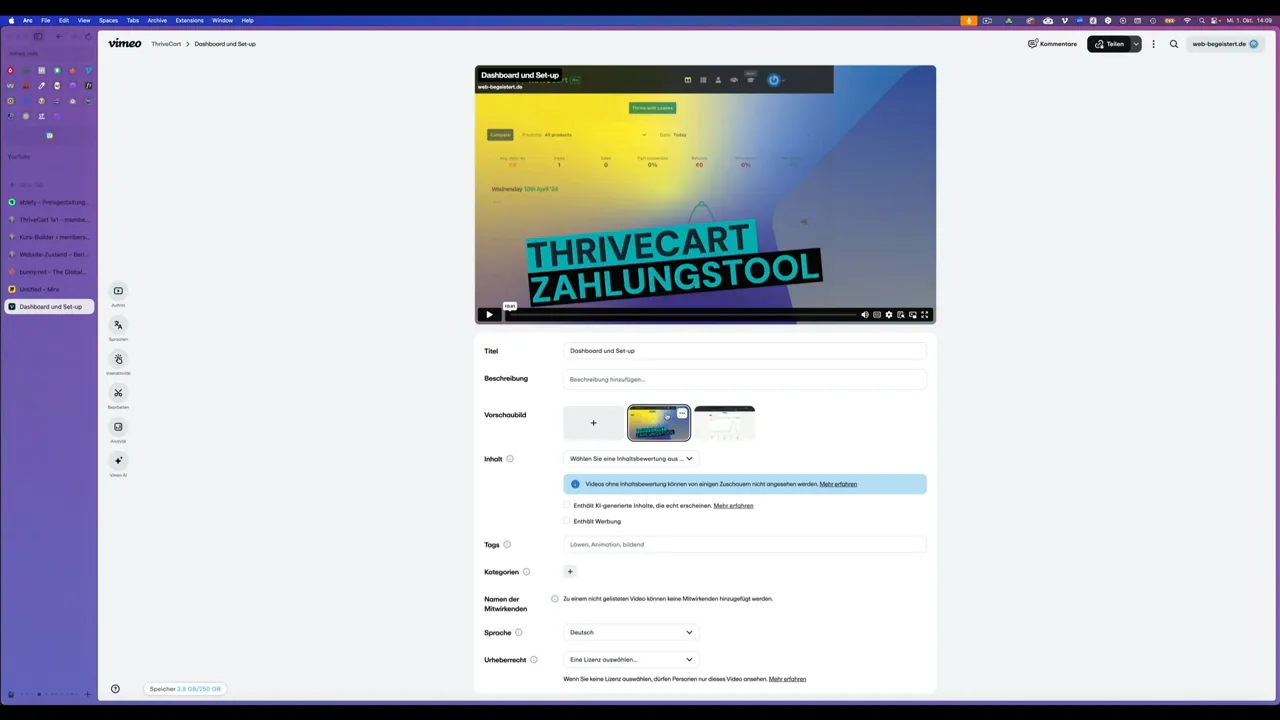Click the search magnifier in header

tap(1174, 44)
